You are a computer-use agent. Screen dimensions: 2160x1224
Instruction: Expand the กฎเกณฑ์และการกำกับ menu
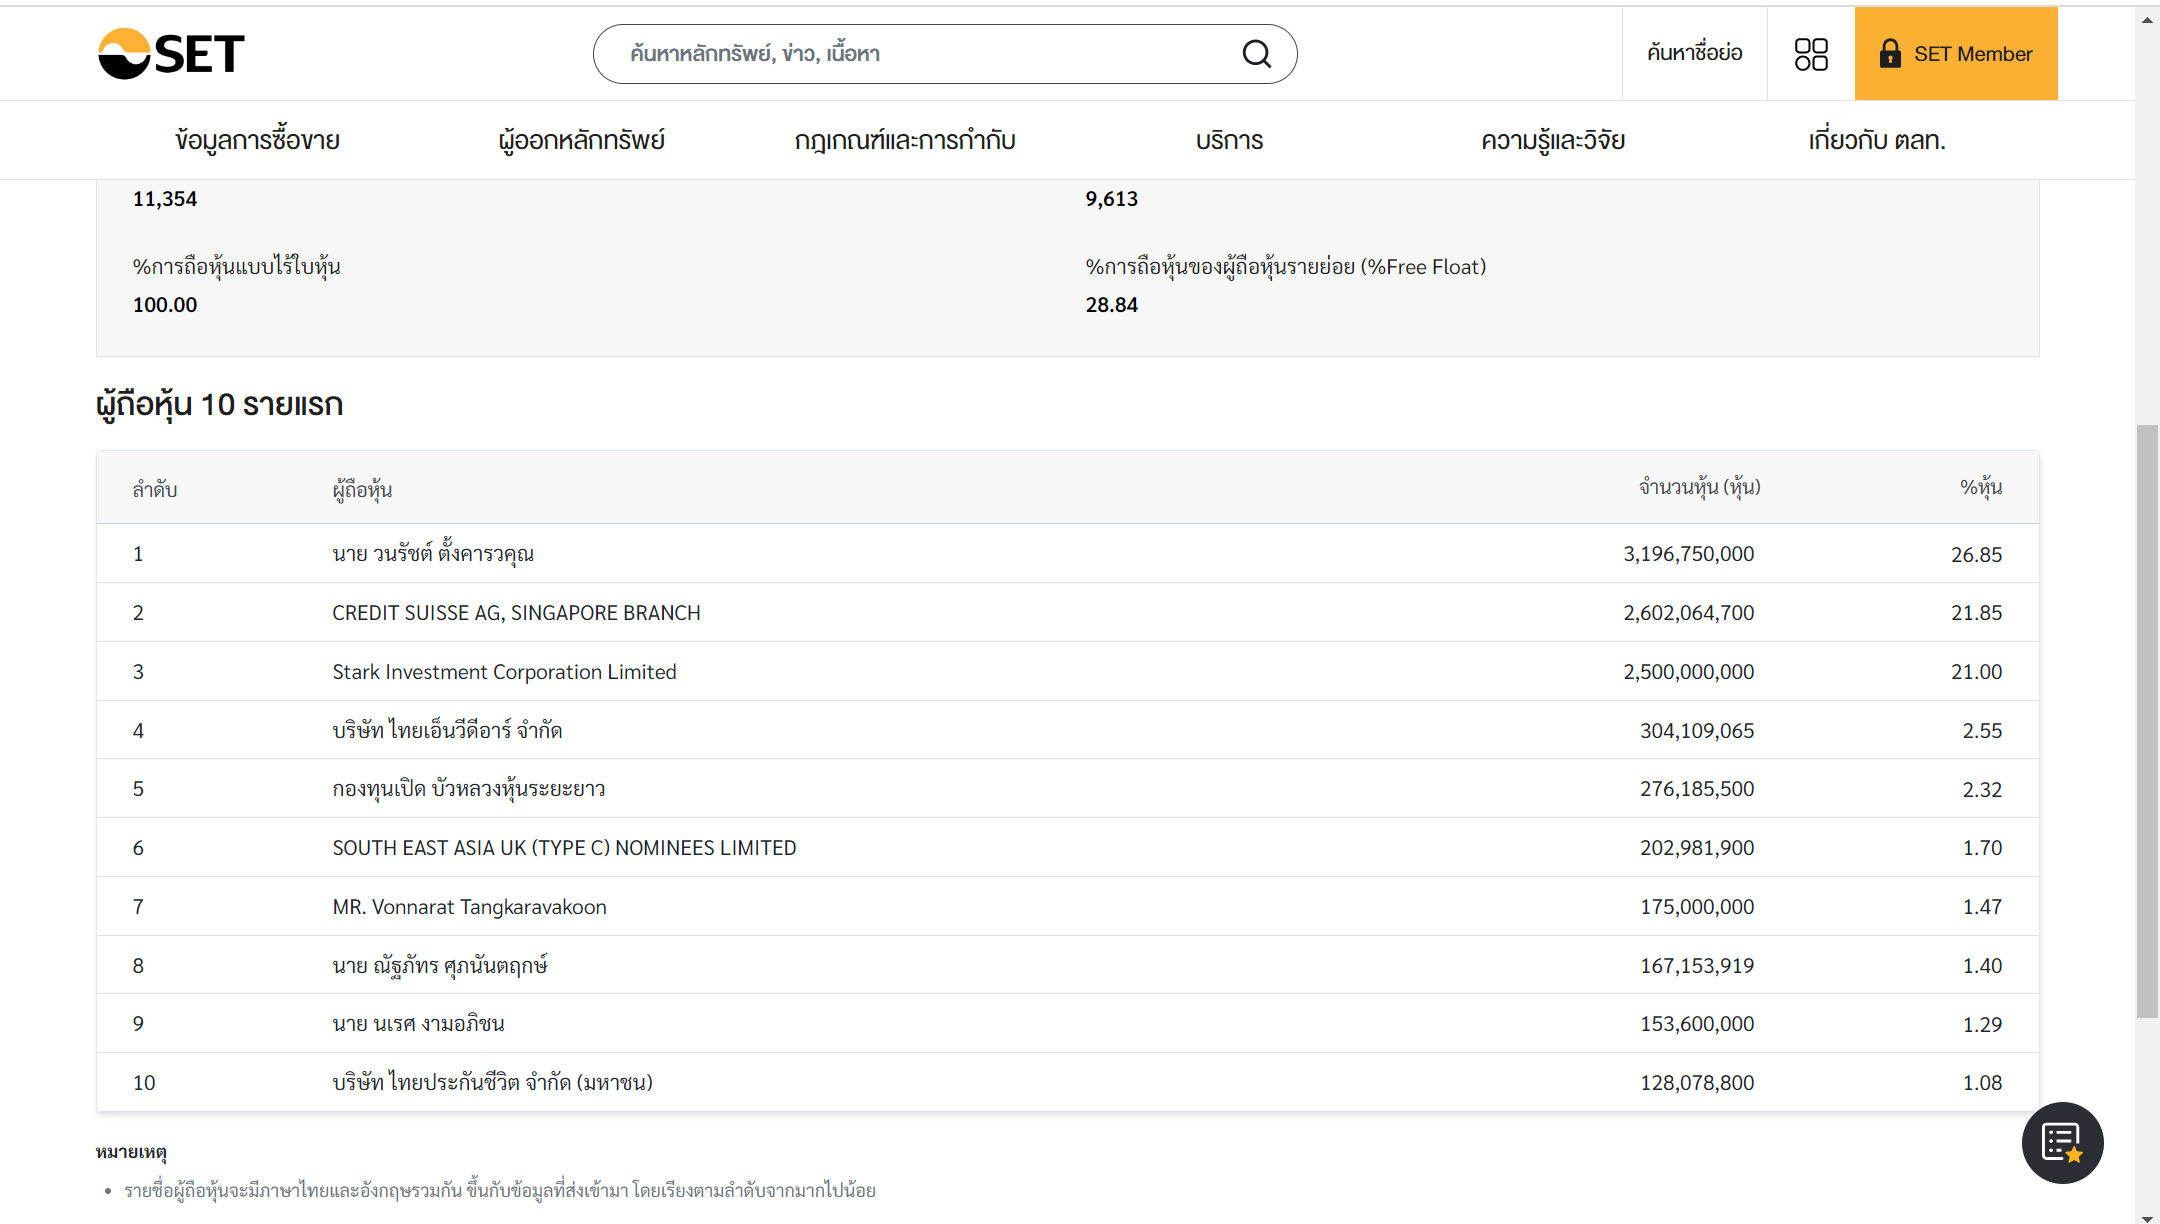coord(905,140)
